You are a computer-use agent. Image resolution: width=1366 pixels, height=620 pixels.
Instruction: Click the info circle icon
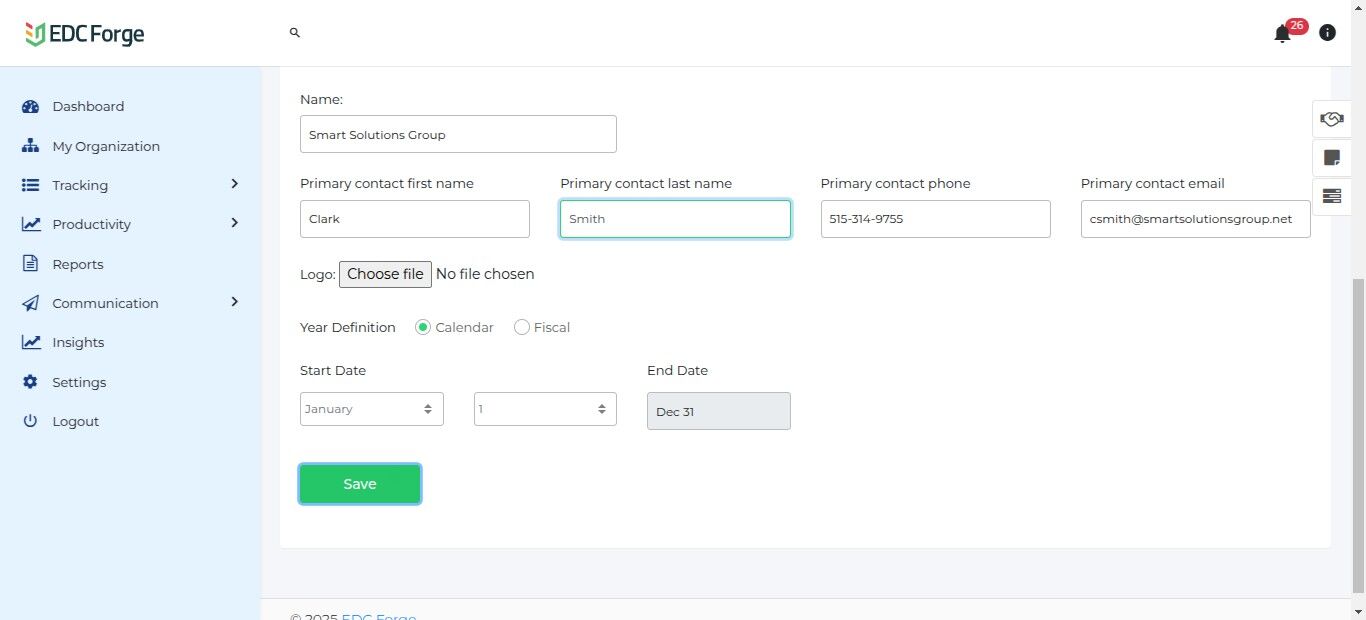1327,33
